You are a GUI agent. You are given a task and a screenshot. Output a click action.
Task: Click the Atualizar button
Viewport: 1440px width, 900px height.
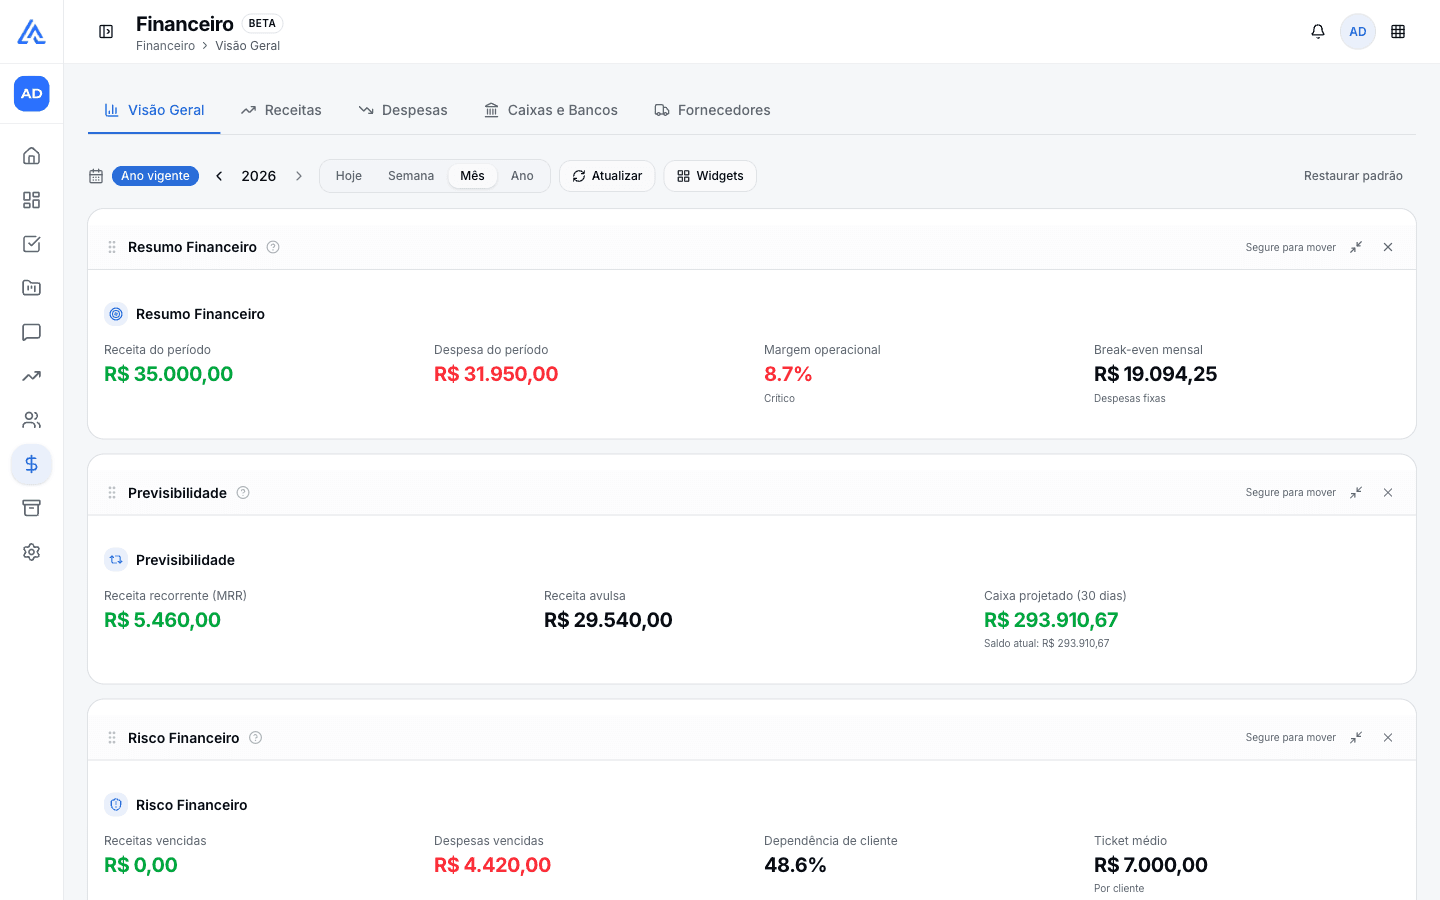(607, 176)
